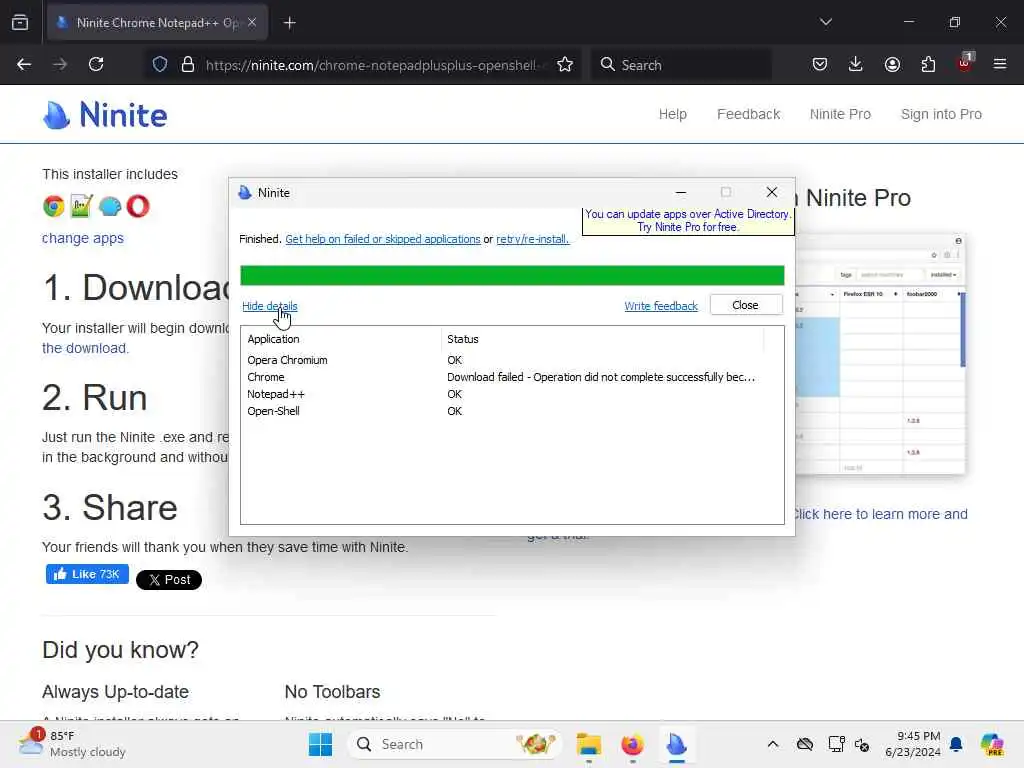
Task: Open the Pocket save icon
Action: coord(820,65)
